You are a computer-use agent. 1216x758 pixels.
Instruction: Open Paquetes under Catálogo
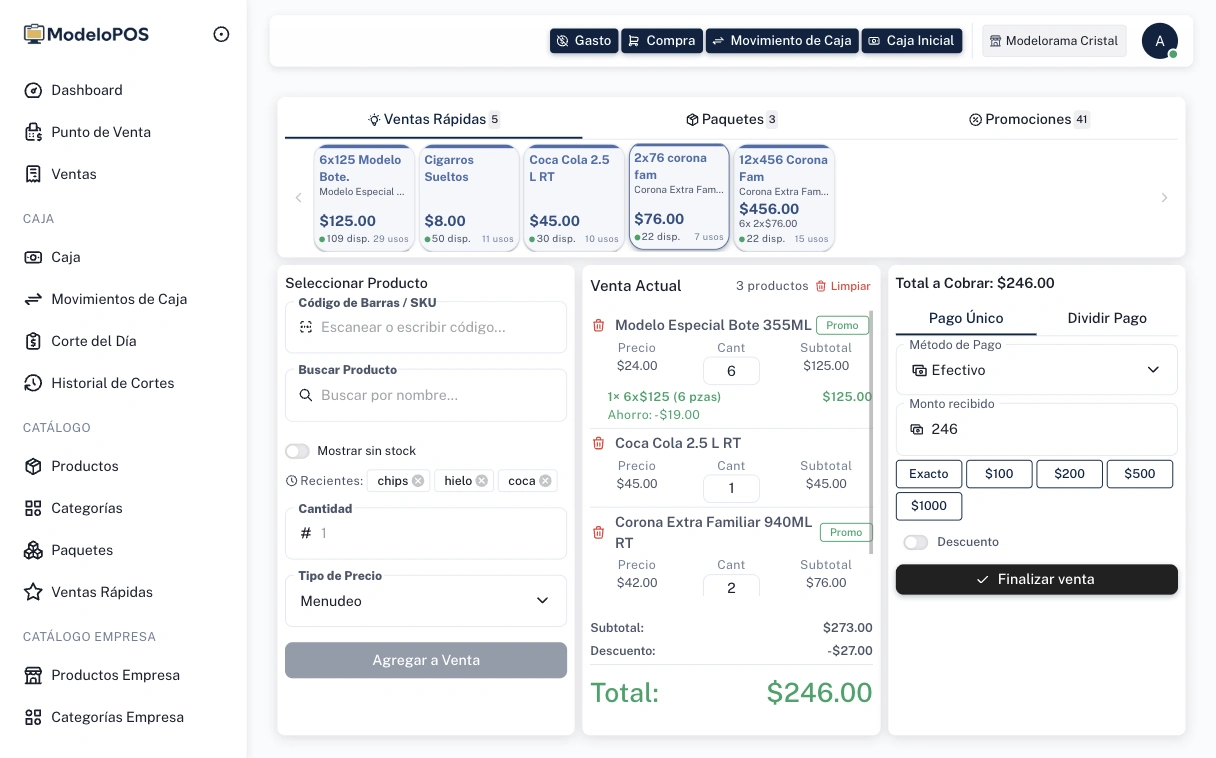pyautogui.click(x=82, y=550)
